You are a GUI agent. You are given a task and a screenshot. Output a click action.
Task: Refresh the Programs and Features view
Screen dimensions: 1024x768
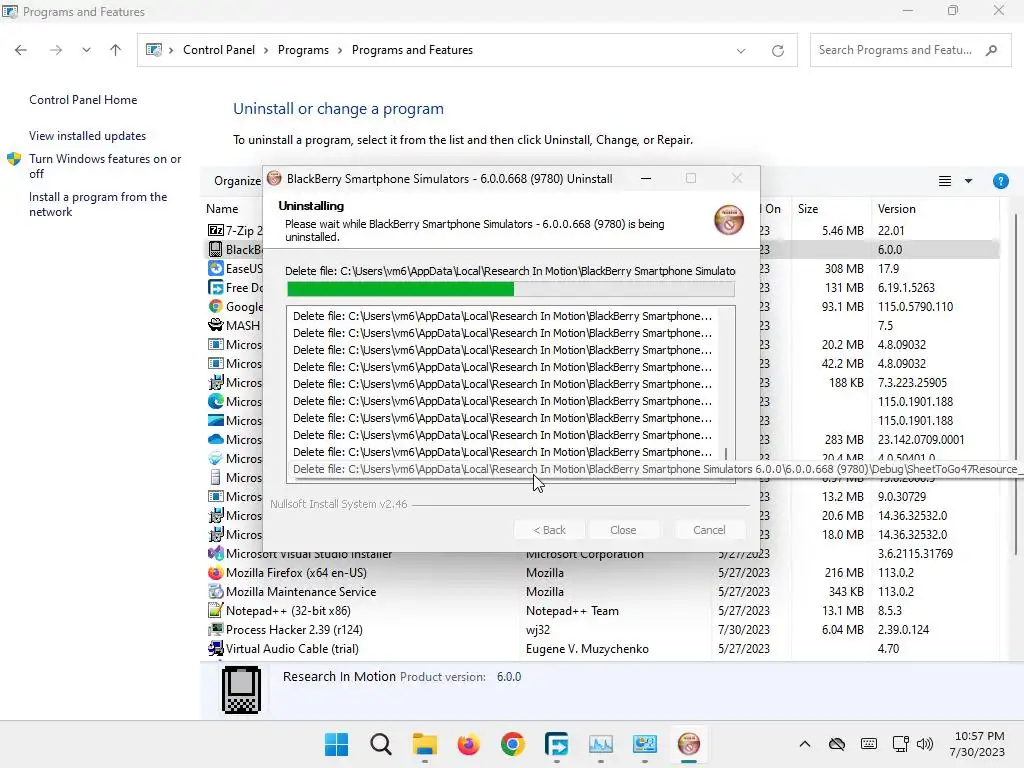coord(777,50)
